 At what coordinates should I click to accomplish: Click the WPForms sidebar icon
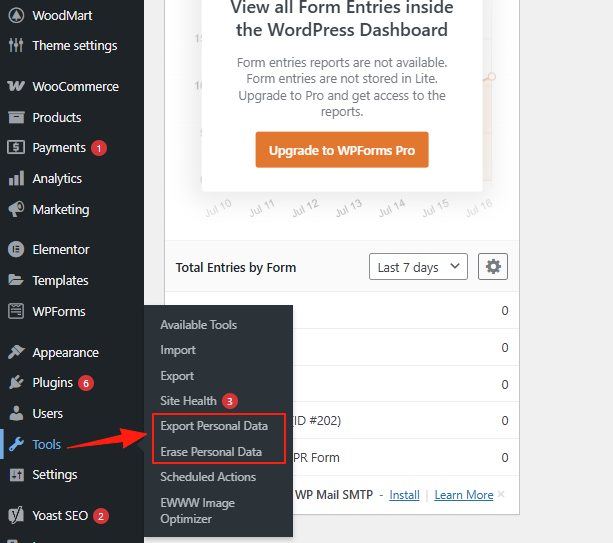[x=16, y=311]
